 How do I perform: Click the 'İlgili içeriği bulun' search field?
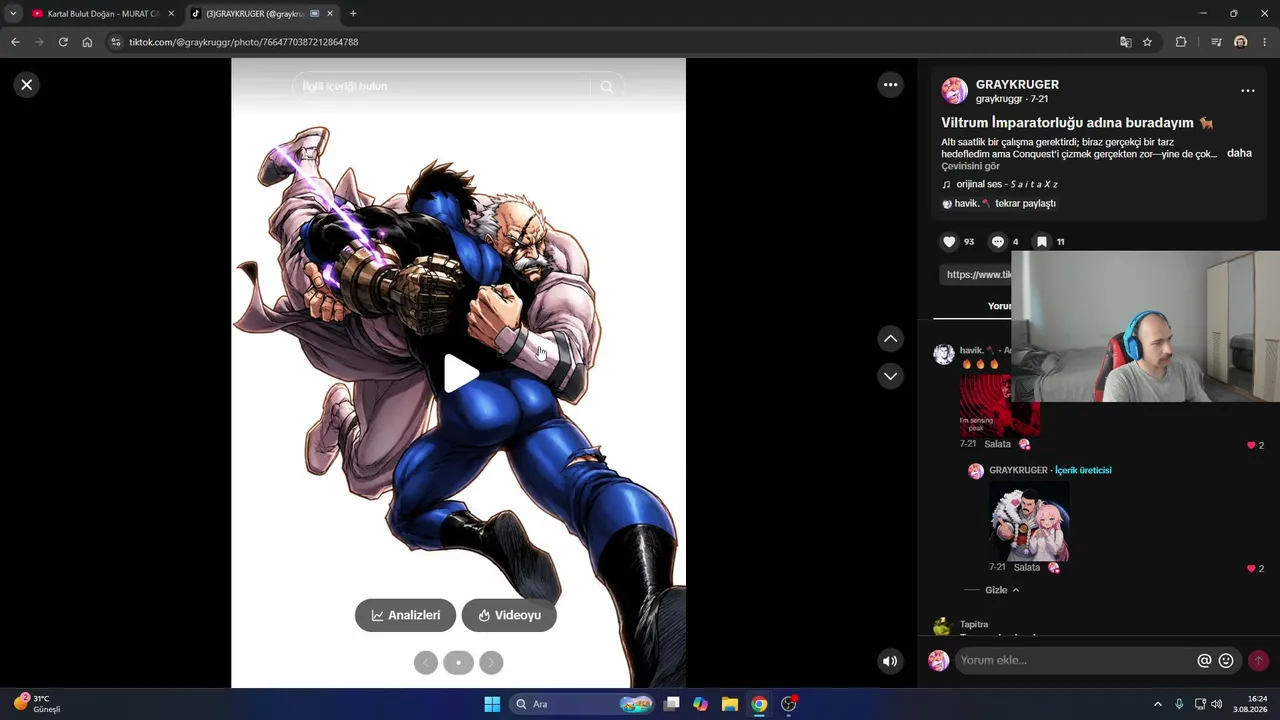click(x=441, y=87)
